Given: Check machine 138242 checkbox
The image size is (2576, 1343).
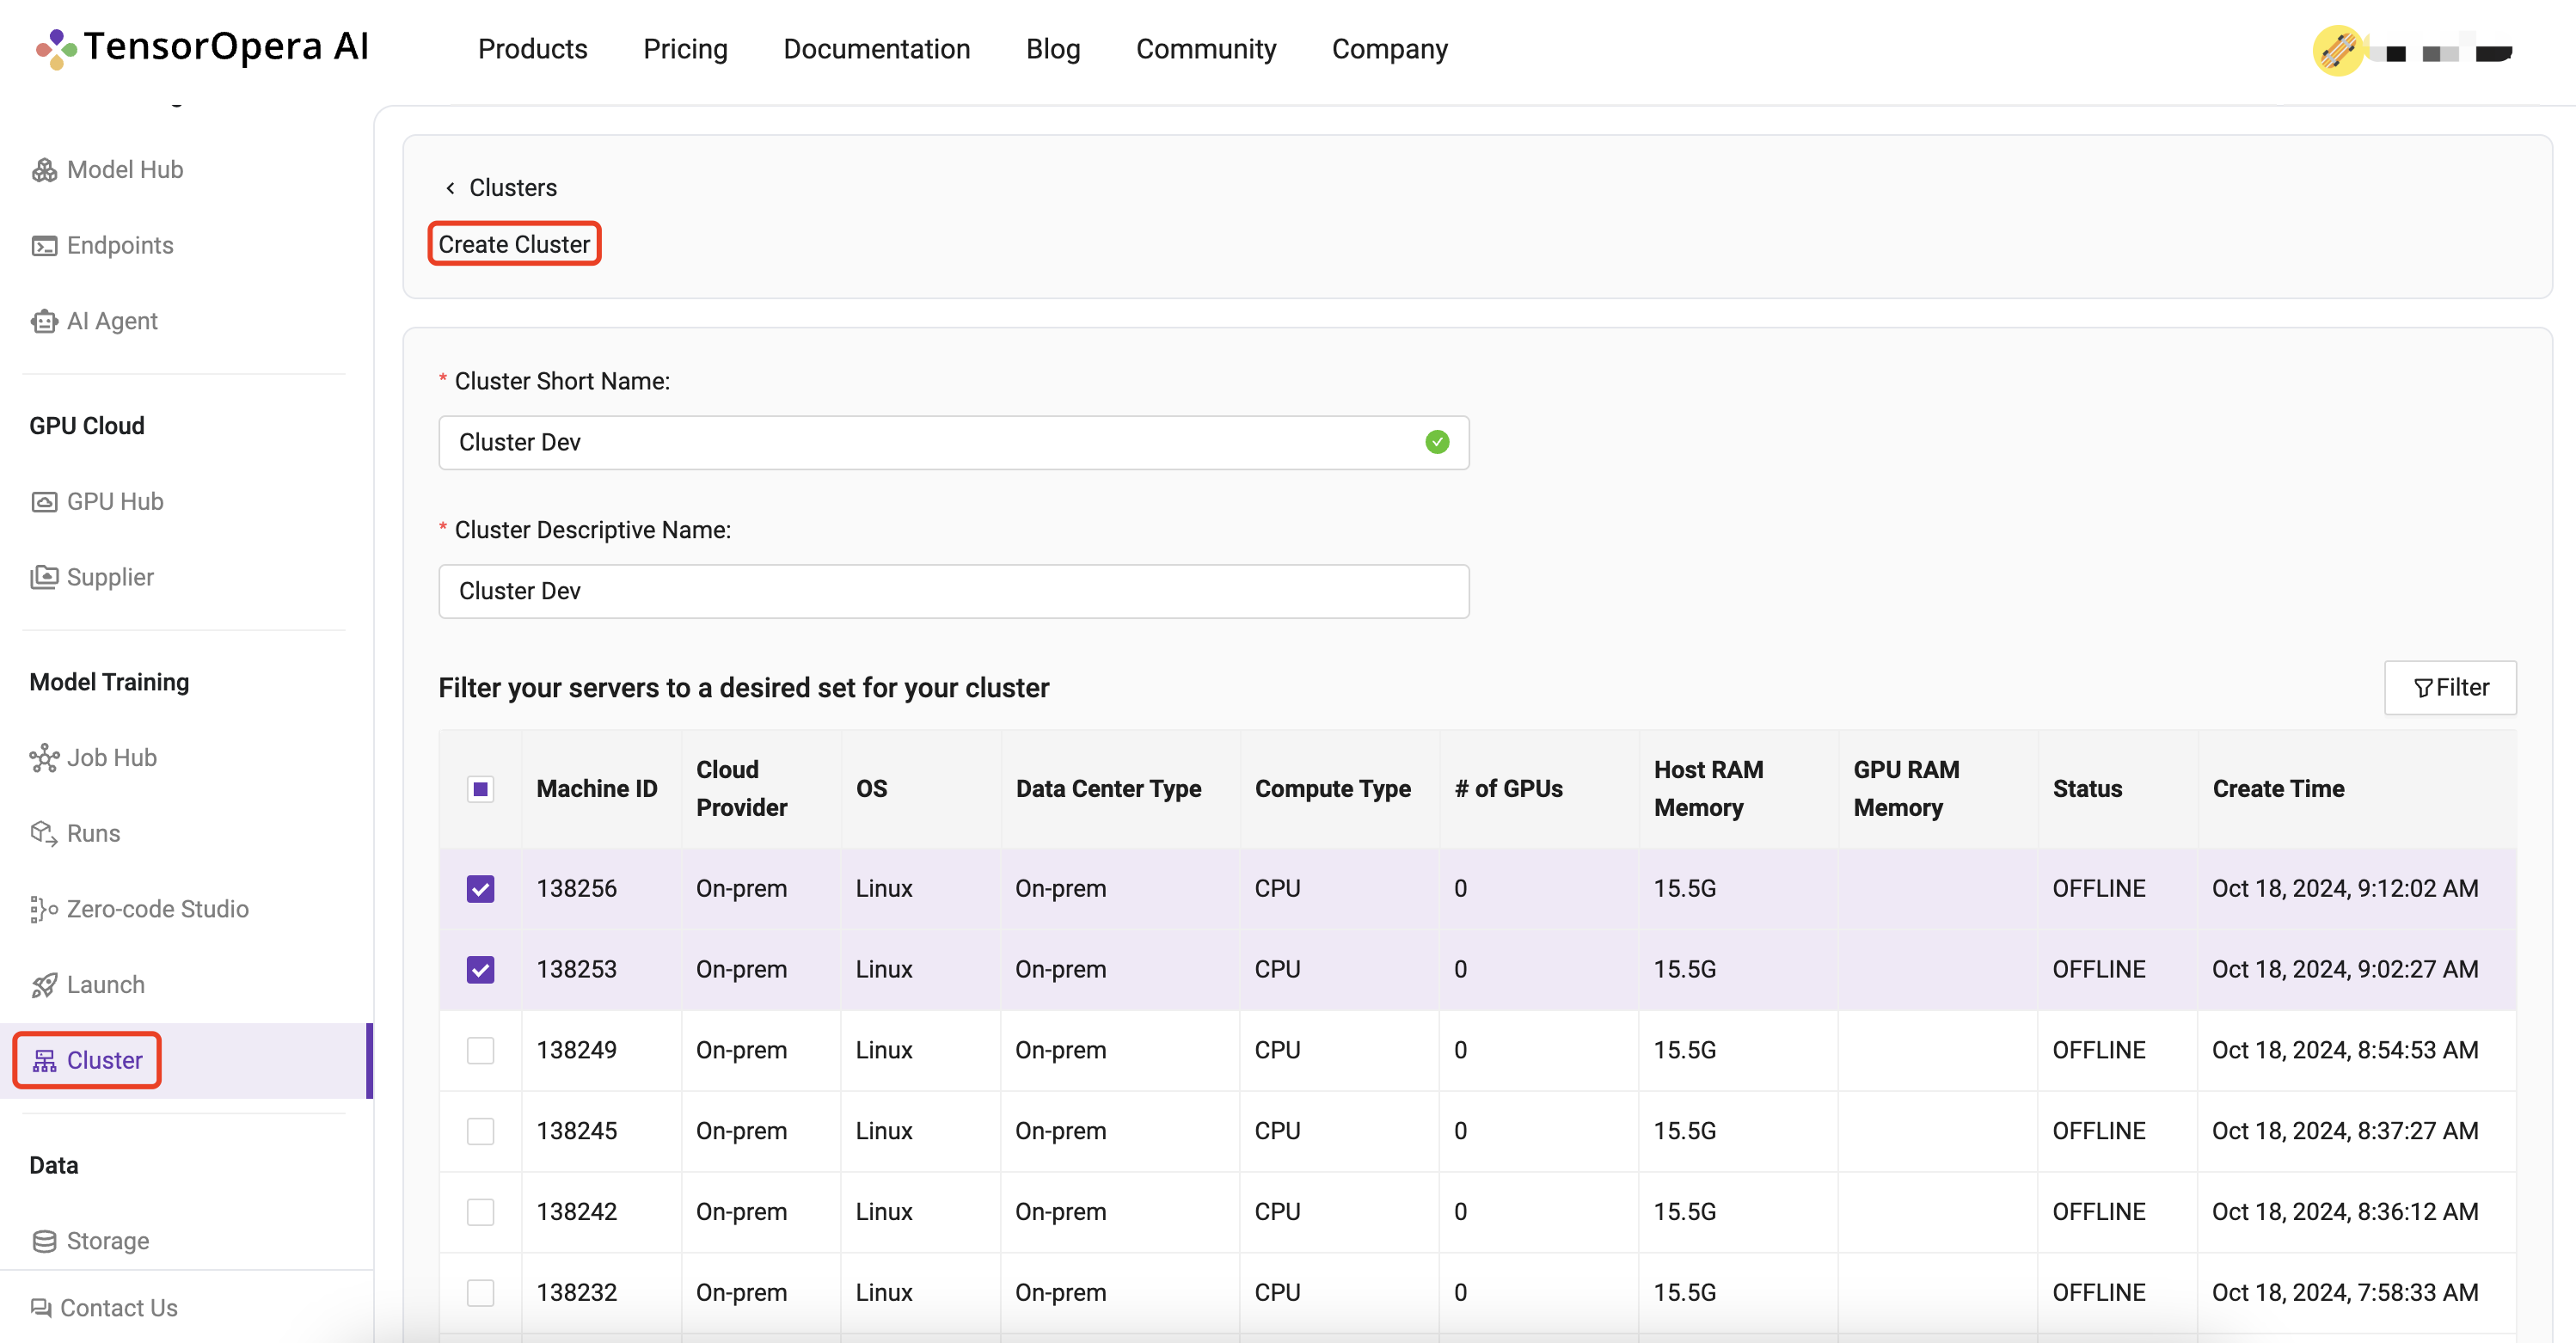Looking at the screenshot, I should tap(481, 1212).
